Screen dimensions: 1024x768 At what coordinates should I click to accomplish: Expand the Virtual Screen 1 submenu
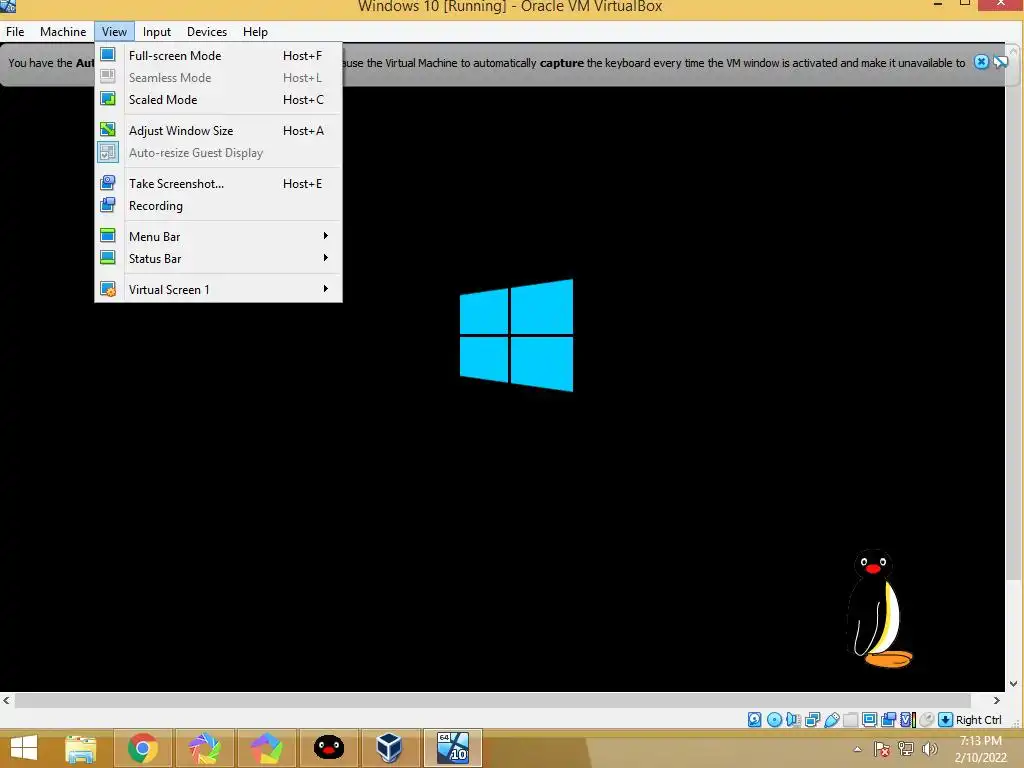point(219,289)
